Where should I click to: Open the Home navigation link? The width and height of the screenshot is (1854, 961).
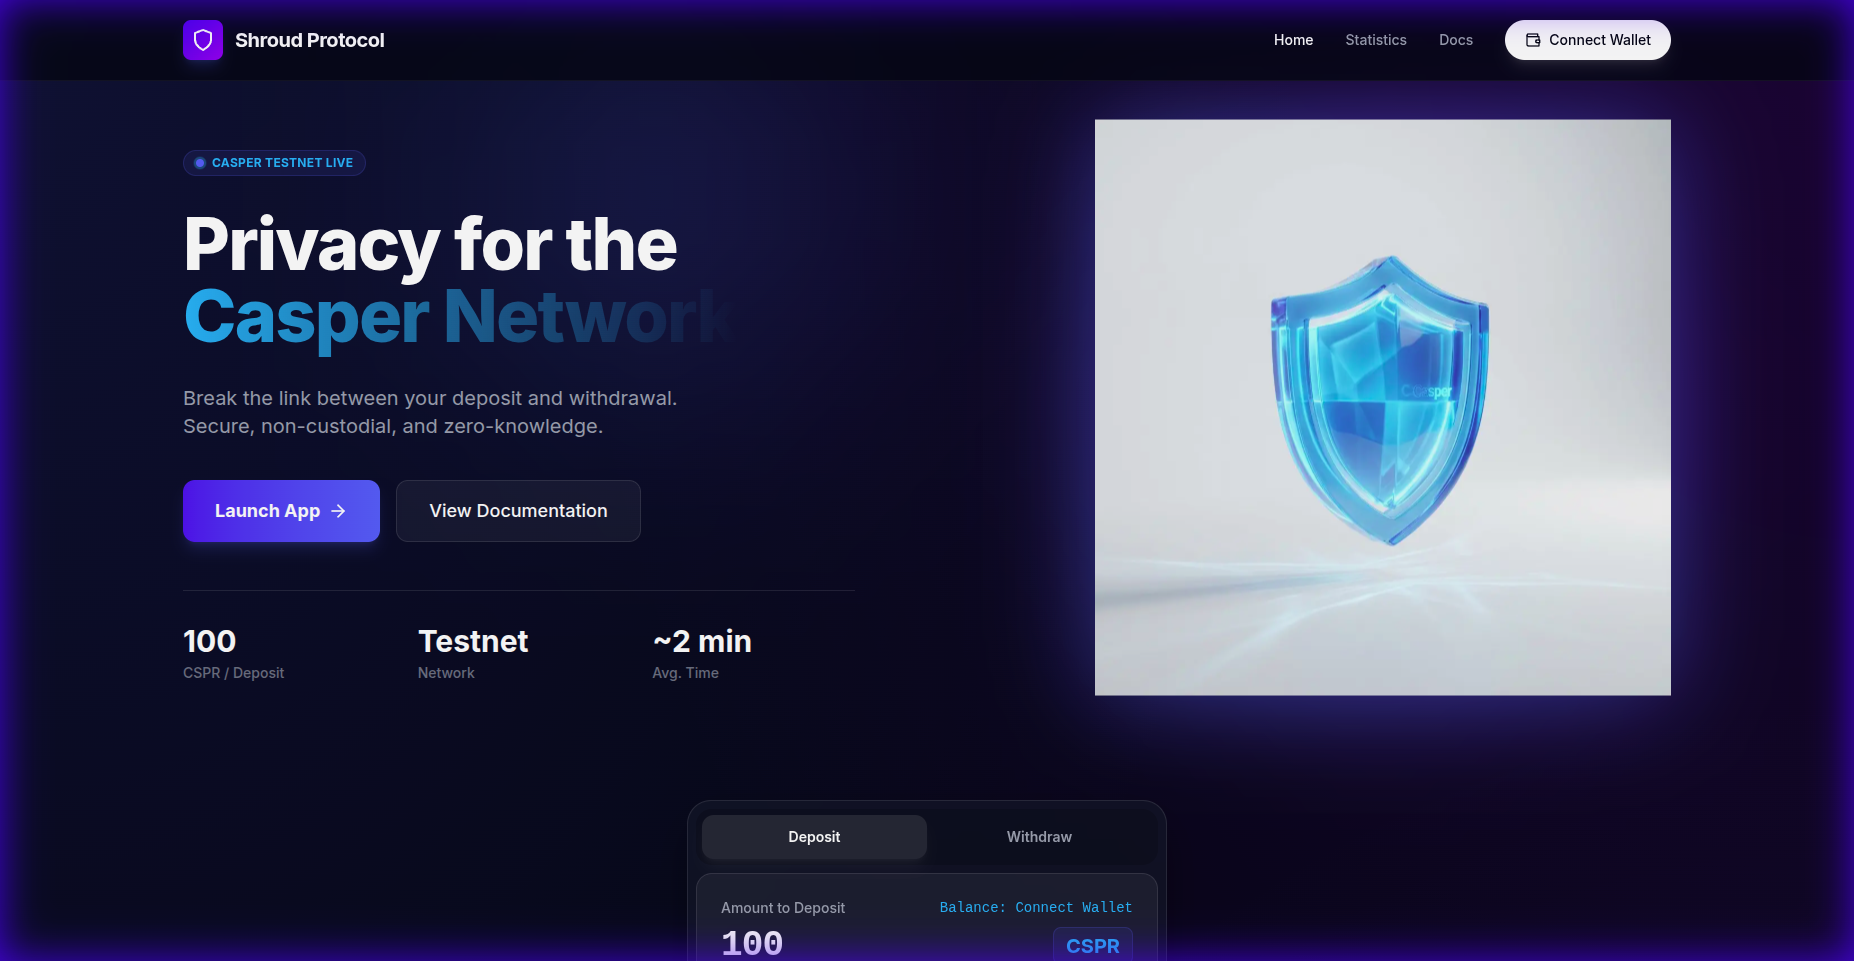[x=1293, y=40]
